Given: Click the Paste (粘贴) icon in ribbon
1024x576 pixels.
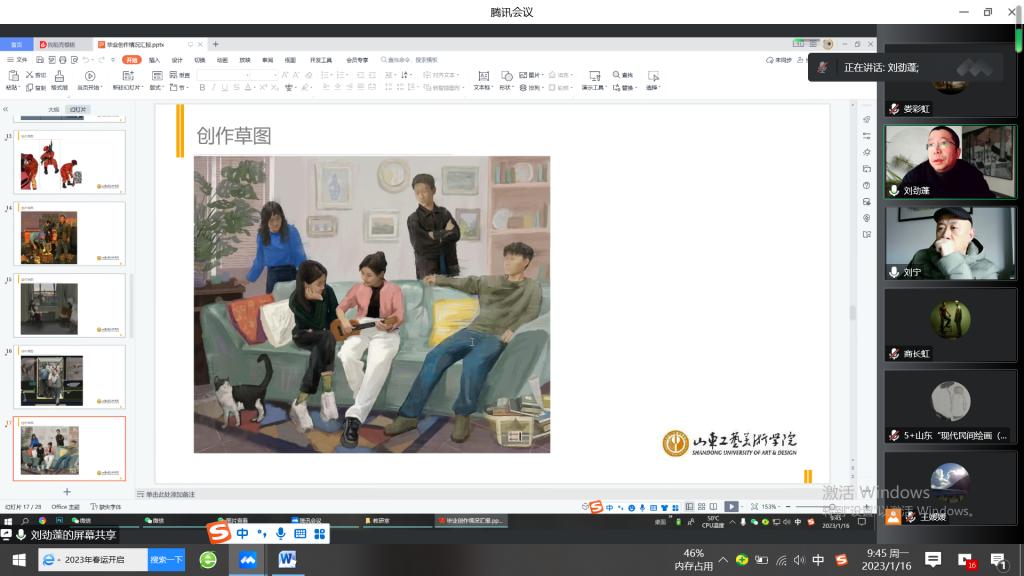Looking at the screenshot, I should click(12, 76).
